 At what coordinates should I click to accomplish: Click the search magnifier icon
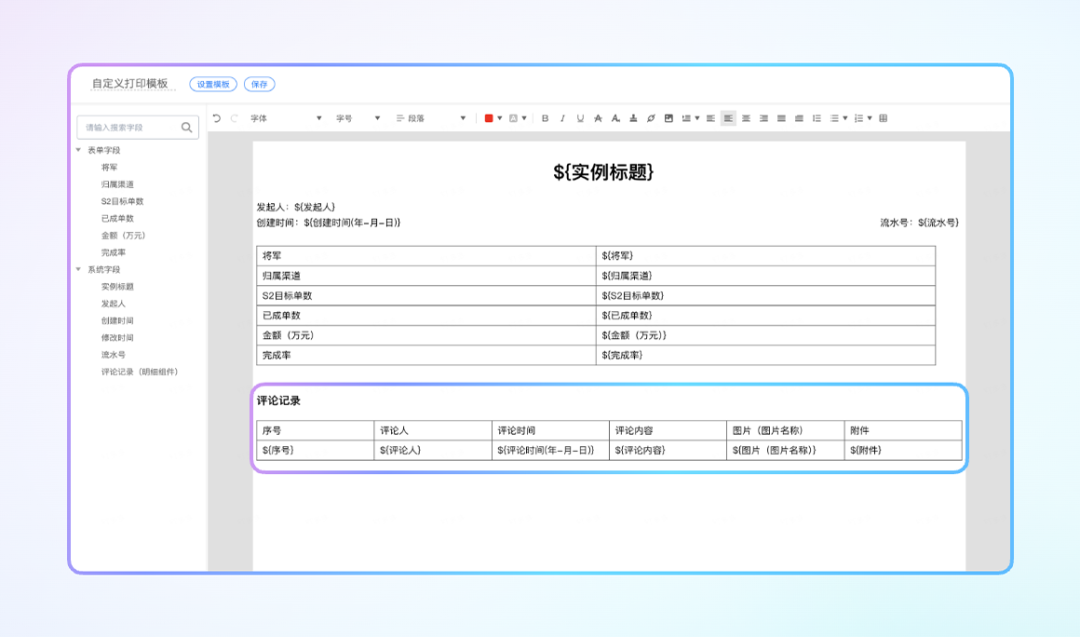click(187, 127)
